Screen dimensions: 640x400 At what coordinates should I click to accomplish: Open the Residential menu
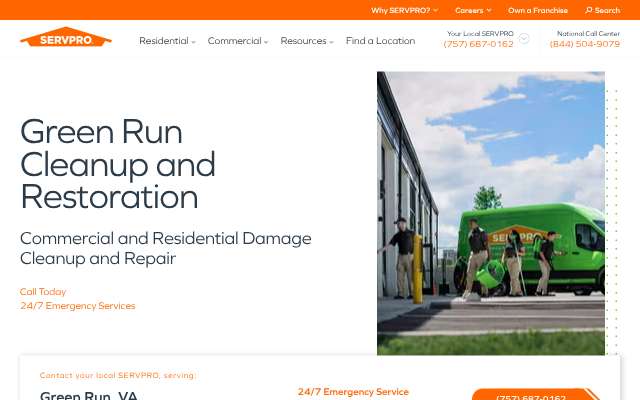point(167,41)
